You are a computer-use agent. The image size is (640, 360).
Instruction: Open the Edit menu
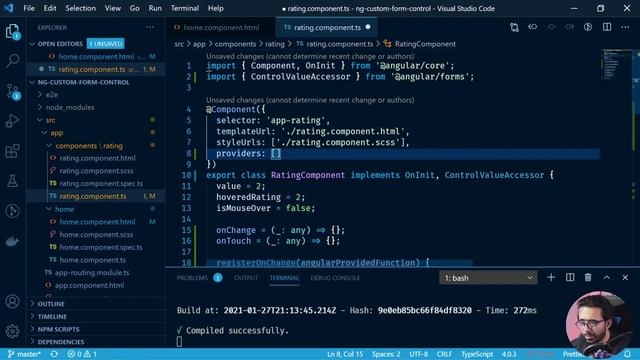pos(50,8)
